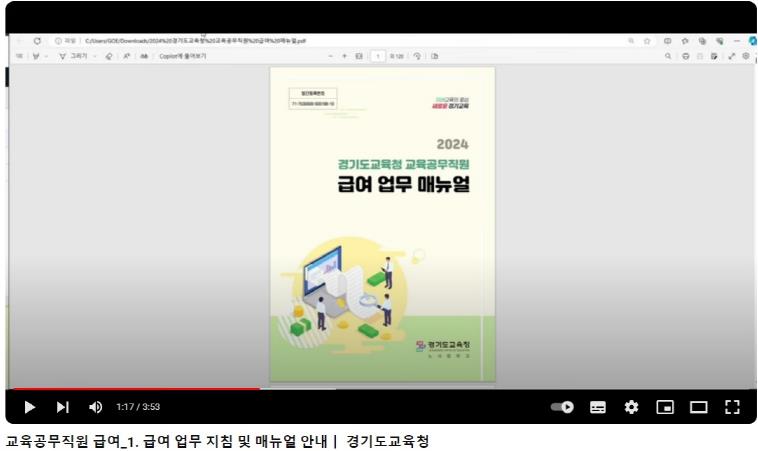This screenshot has height=451, width=758.
Task: Turn on subtitles/closed captions
Action: coord(598,407)
